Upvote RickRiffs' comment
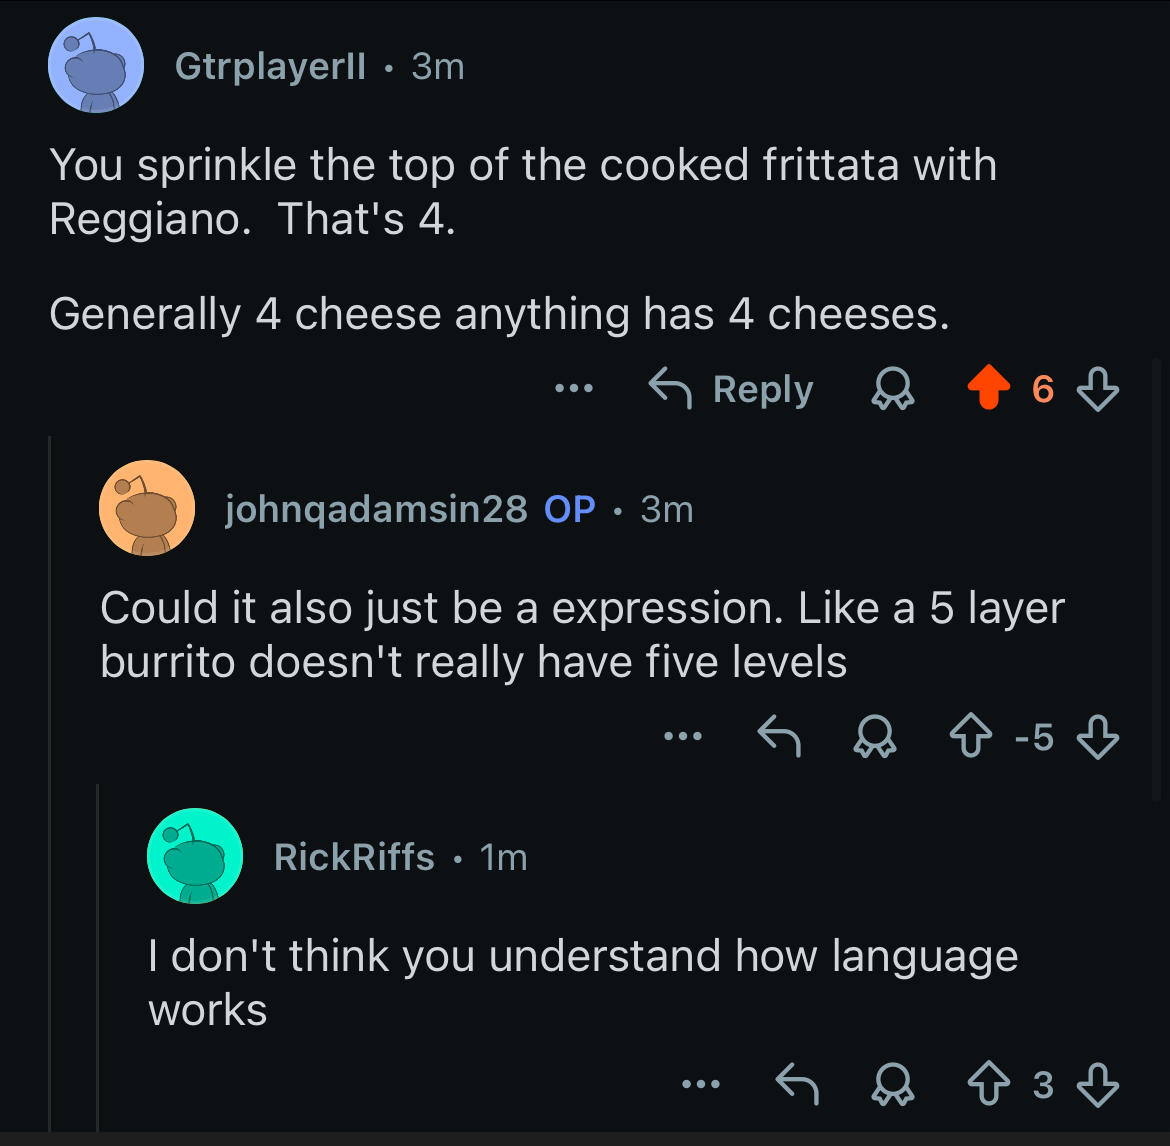The height and width of the screenshot is (1146, 1170). coord(988,1084)
